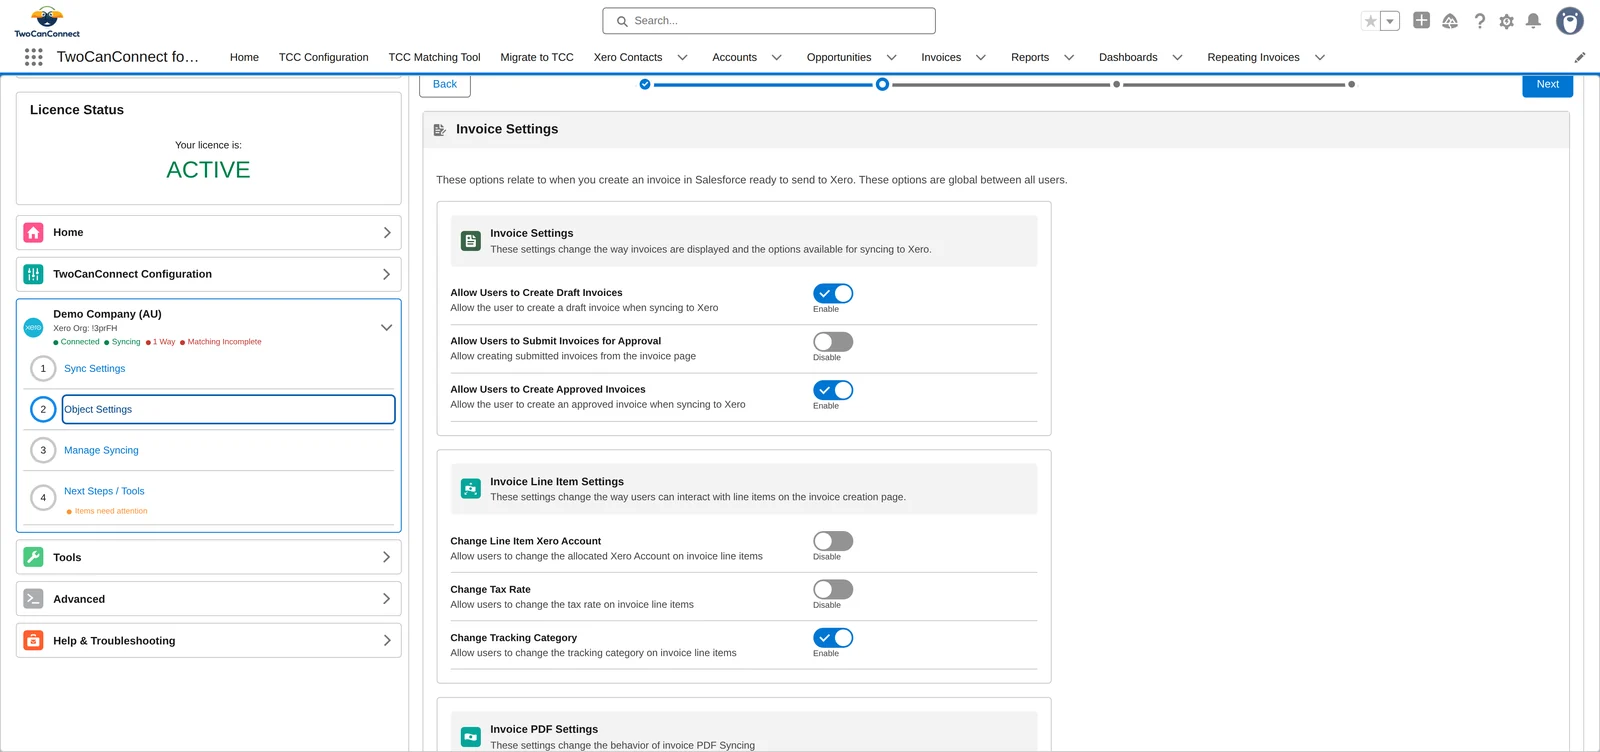Open the Migrate to TCC tab
Screen dimensions: 1600x752
tap(537, 58)
